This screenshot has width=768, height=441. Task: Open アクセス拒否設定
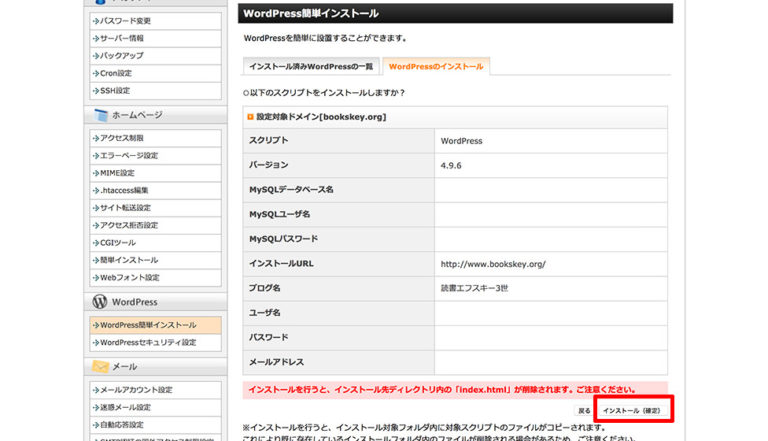pyautogui.click(x=156, y=225)
